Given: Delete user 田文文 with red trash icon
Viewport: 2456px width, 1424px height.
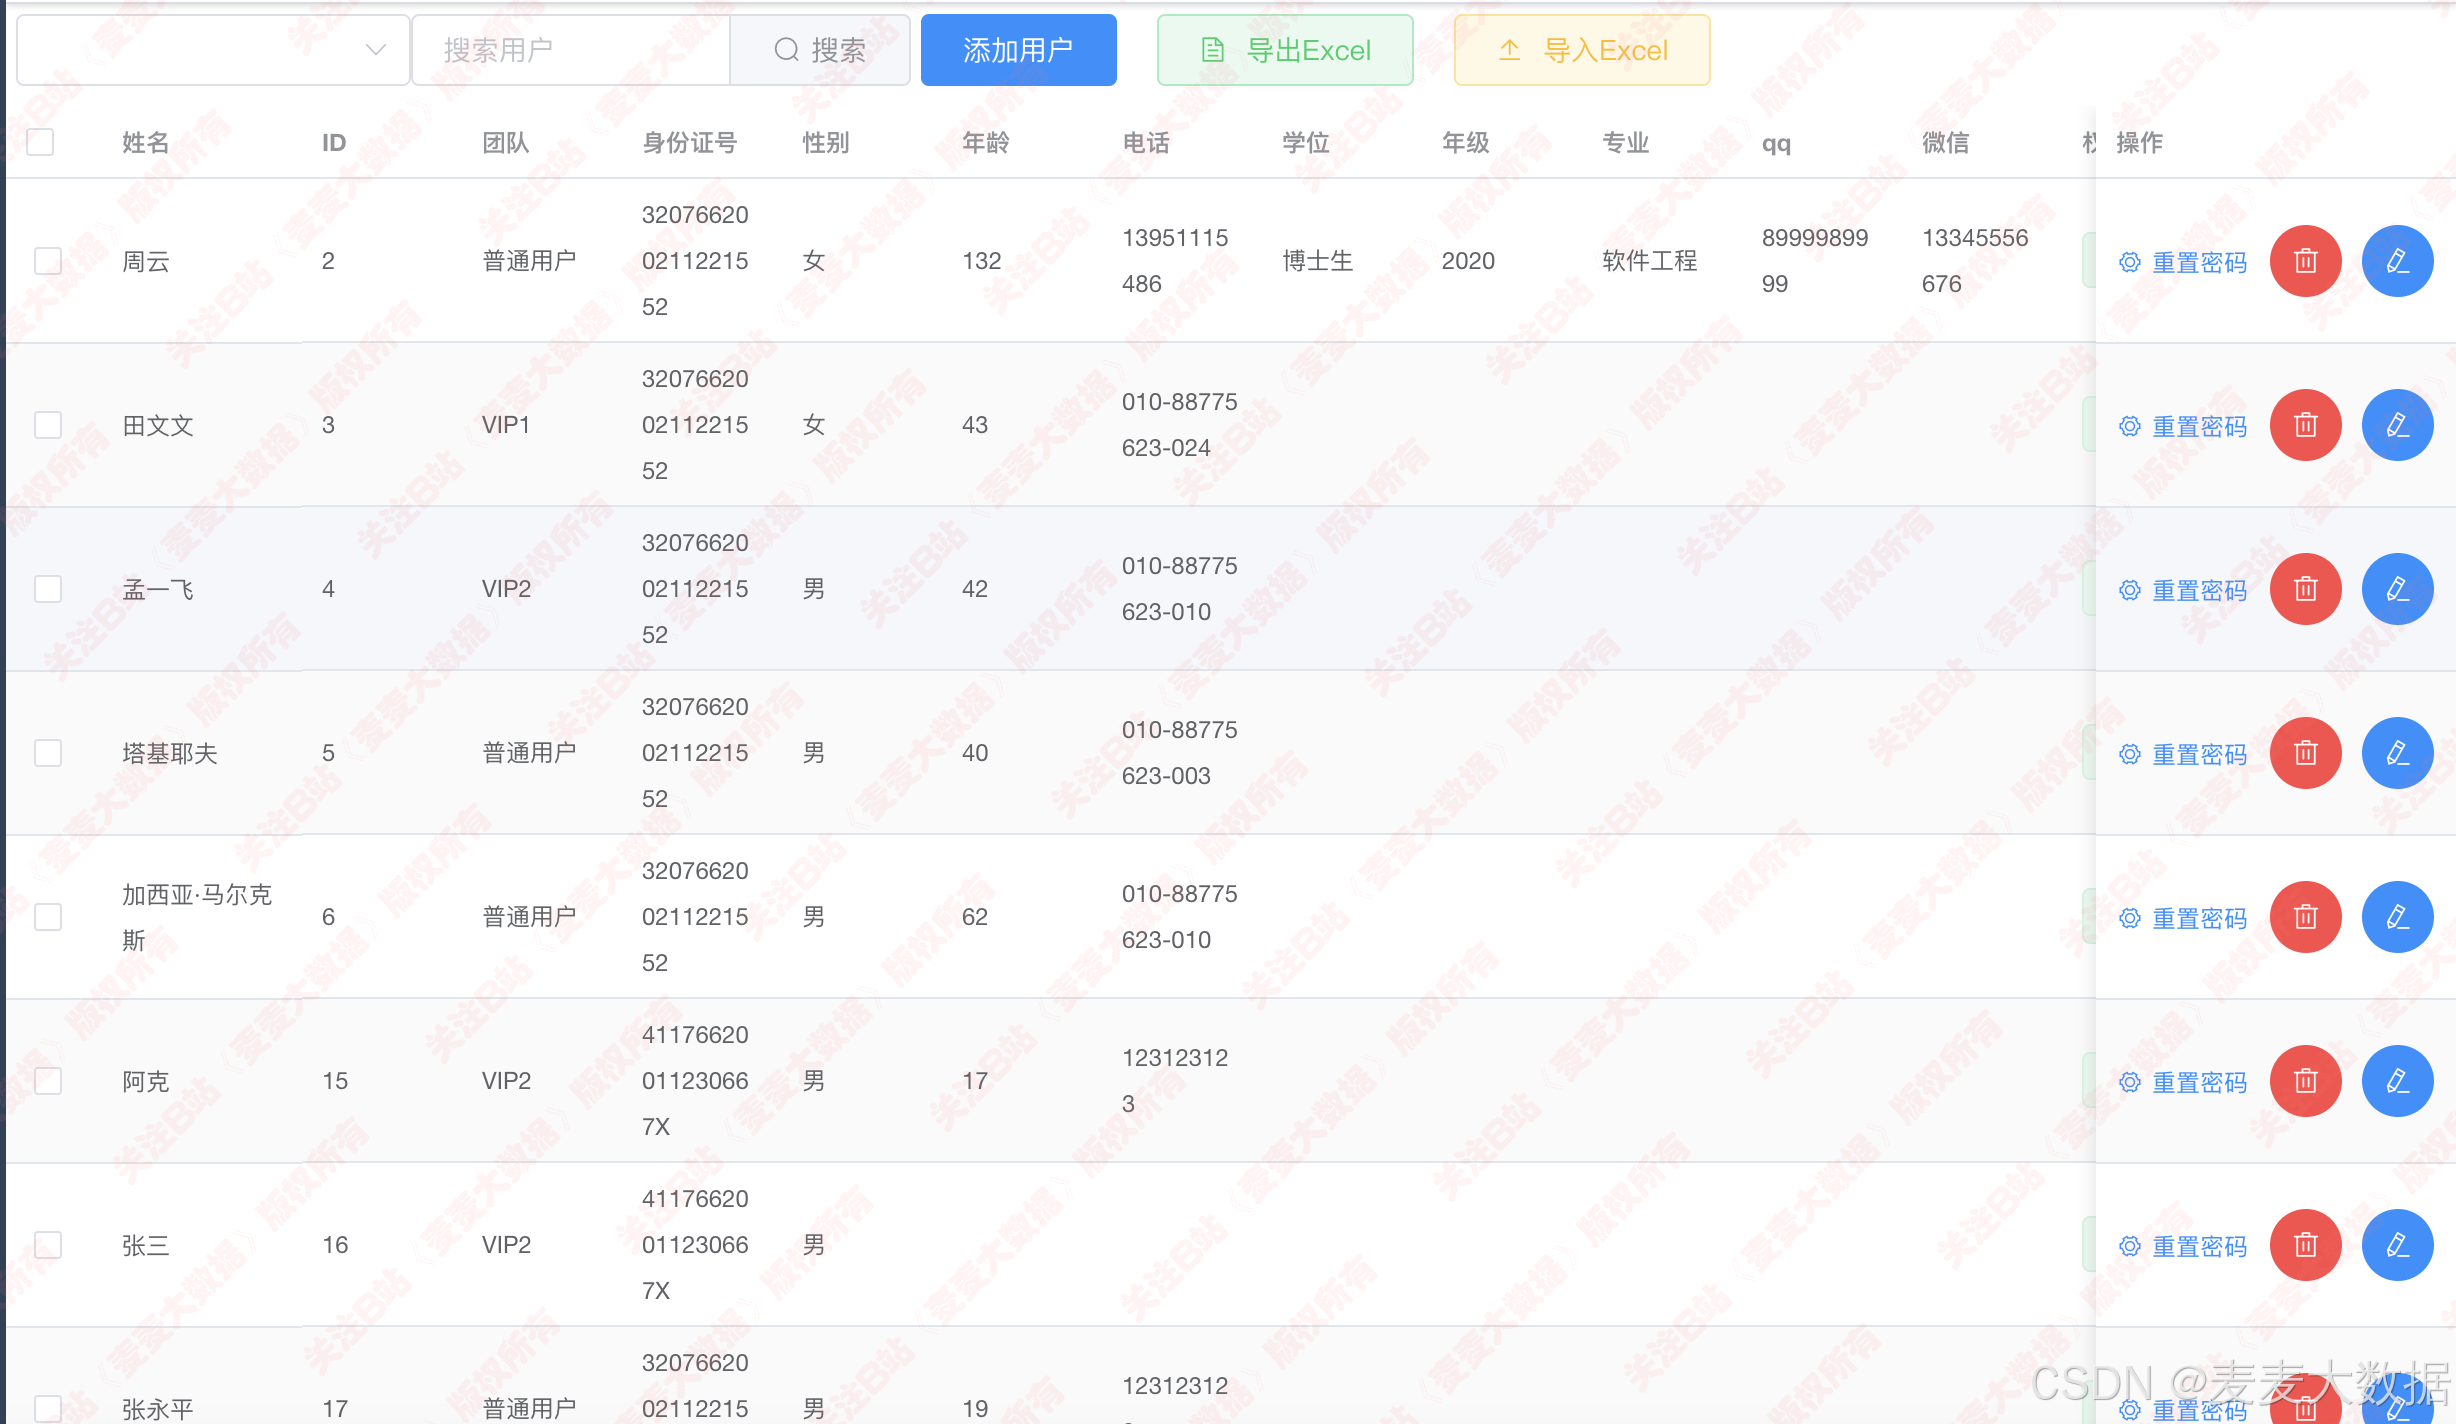Looking at the screenshot, I should tap(2305, 425).
